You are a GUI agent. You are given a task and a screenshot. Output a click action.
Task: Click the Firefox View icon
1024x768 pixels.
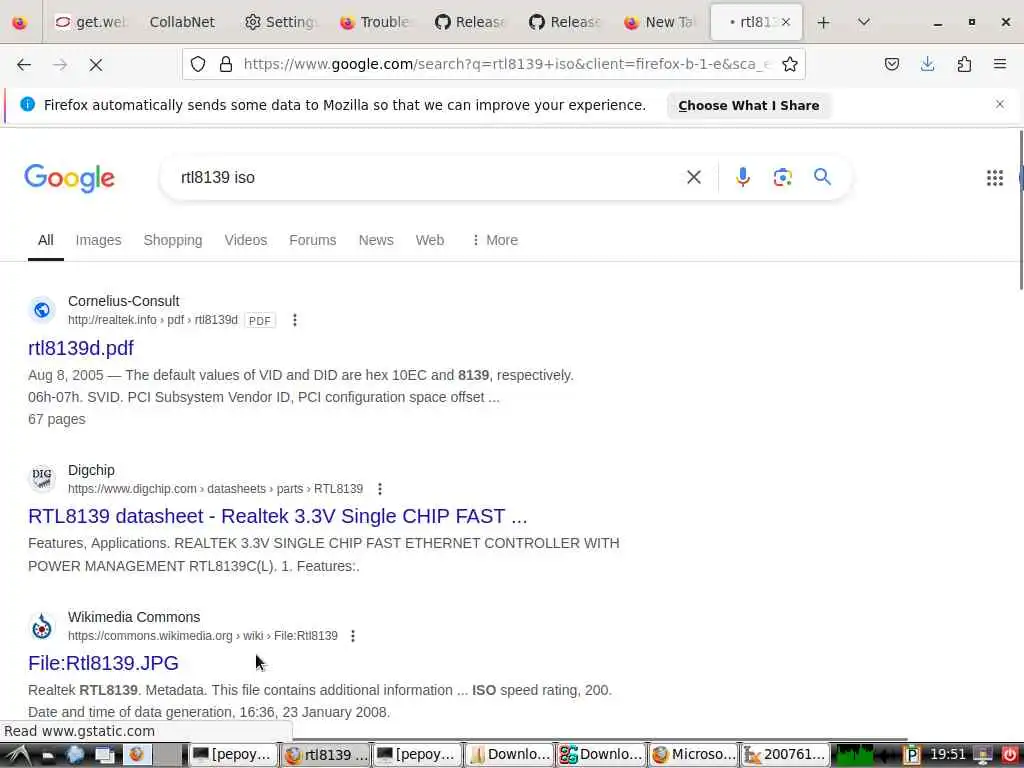click(x=20, y=22)
